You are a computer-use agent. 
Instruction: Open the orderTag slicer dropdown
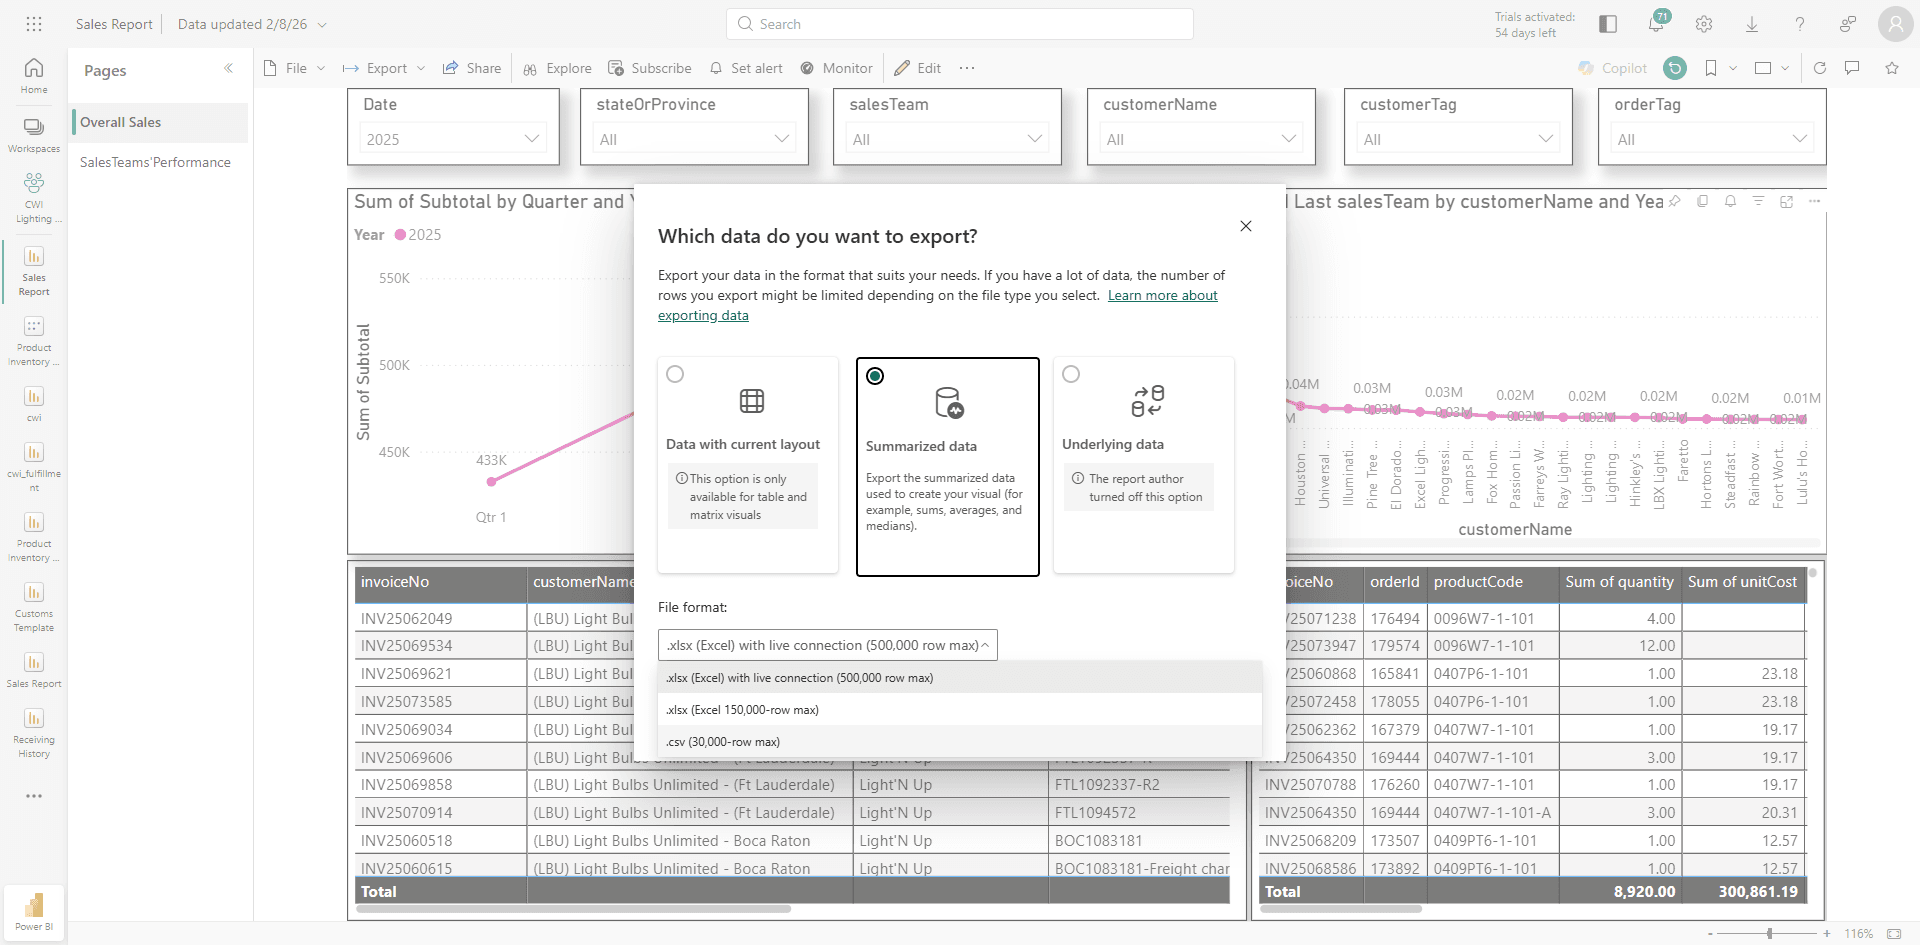1712,139
